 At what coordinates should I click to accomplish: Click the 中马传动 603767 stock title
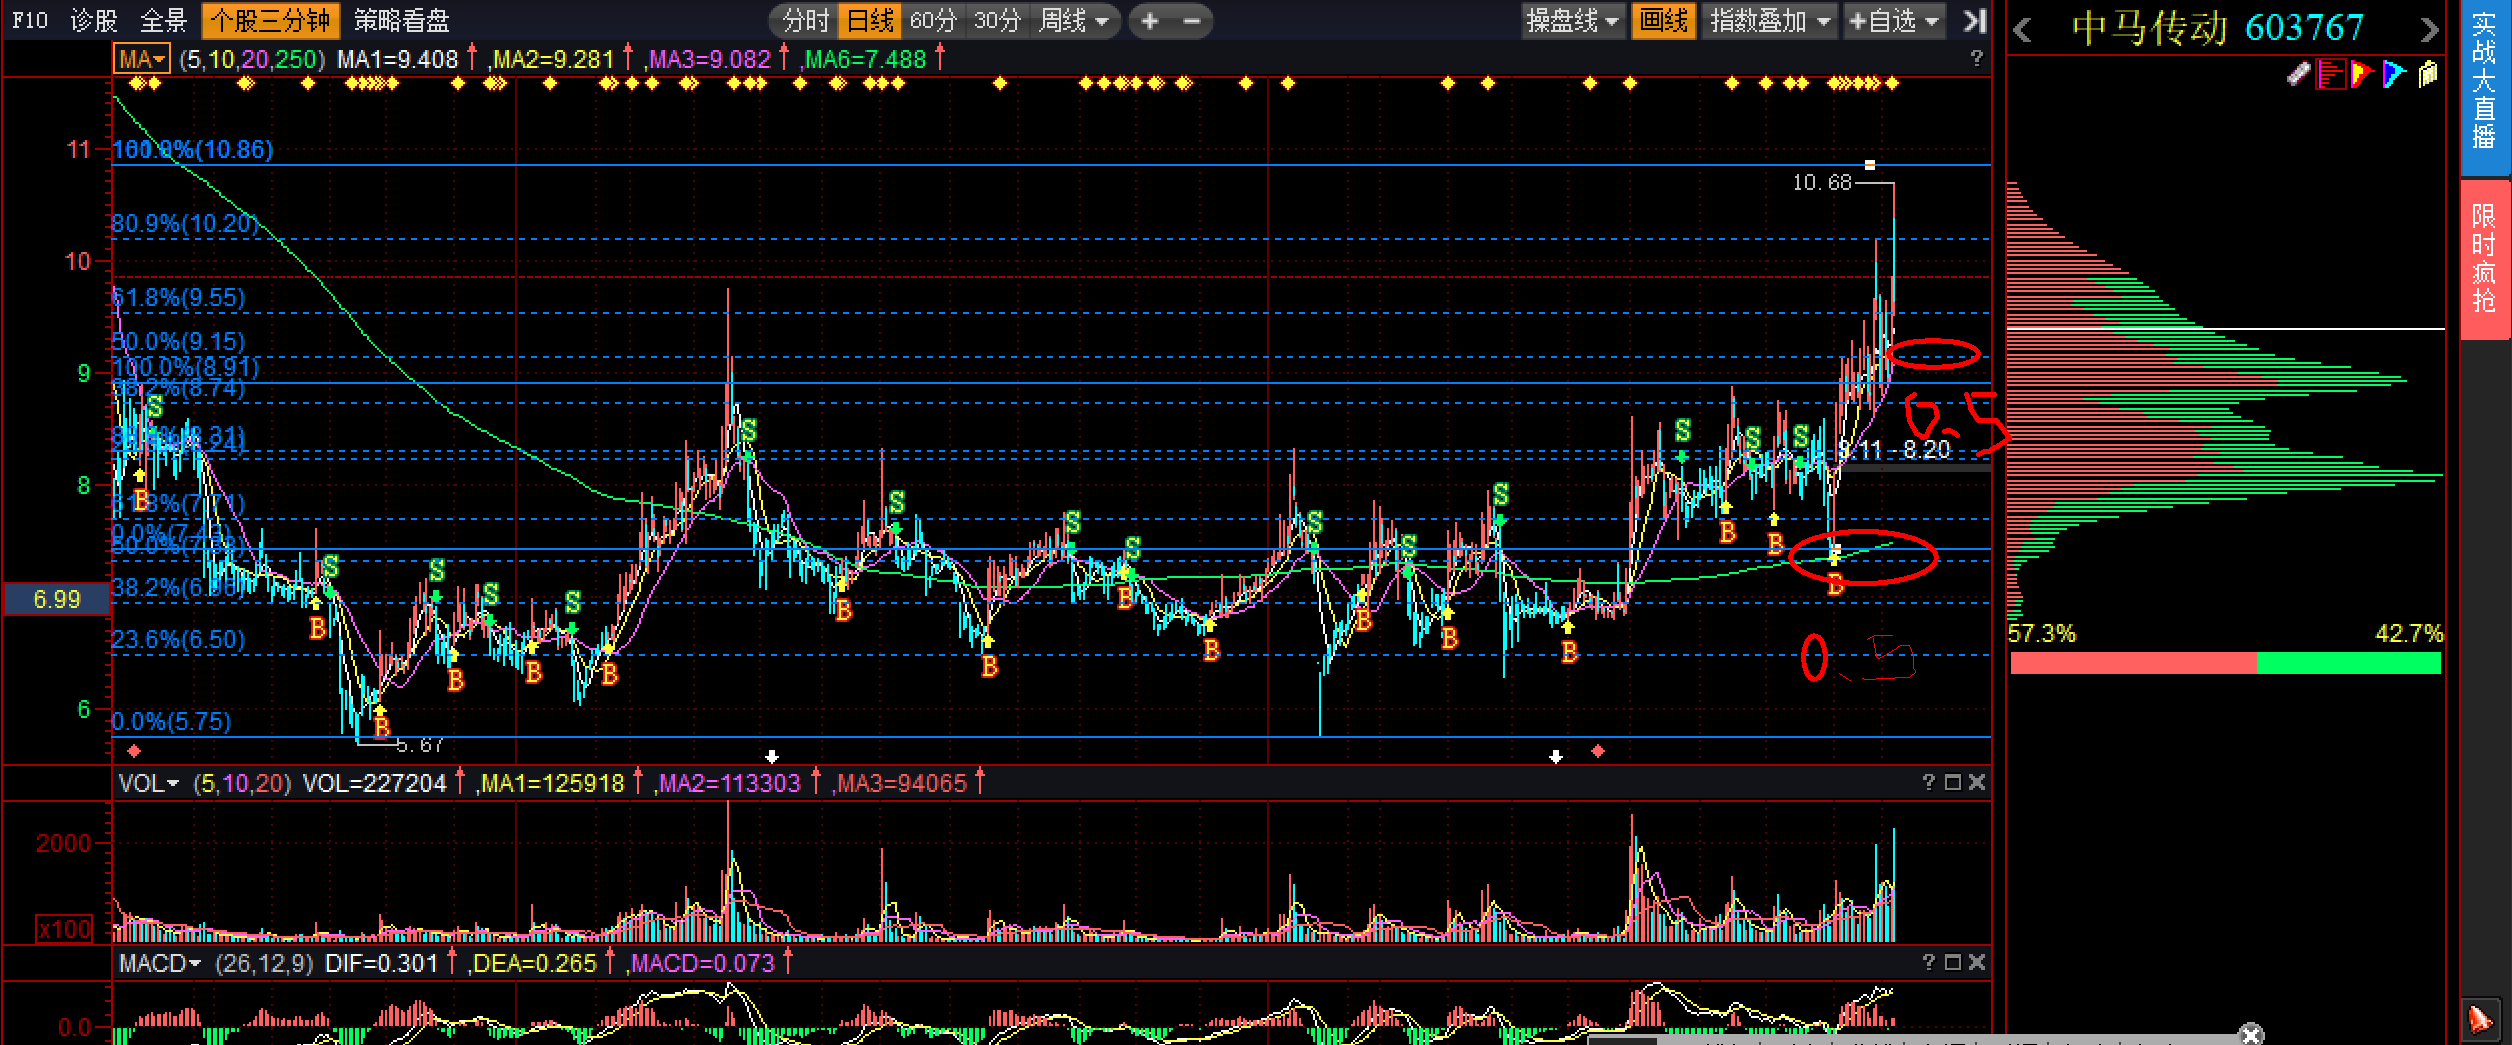(2217, 28)
